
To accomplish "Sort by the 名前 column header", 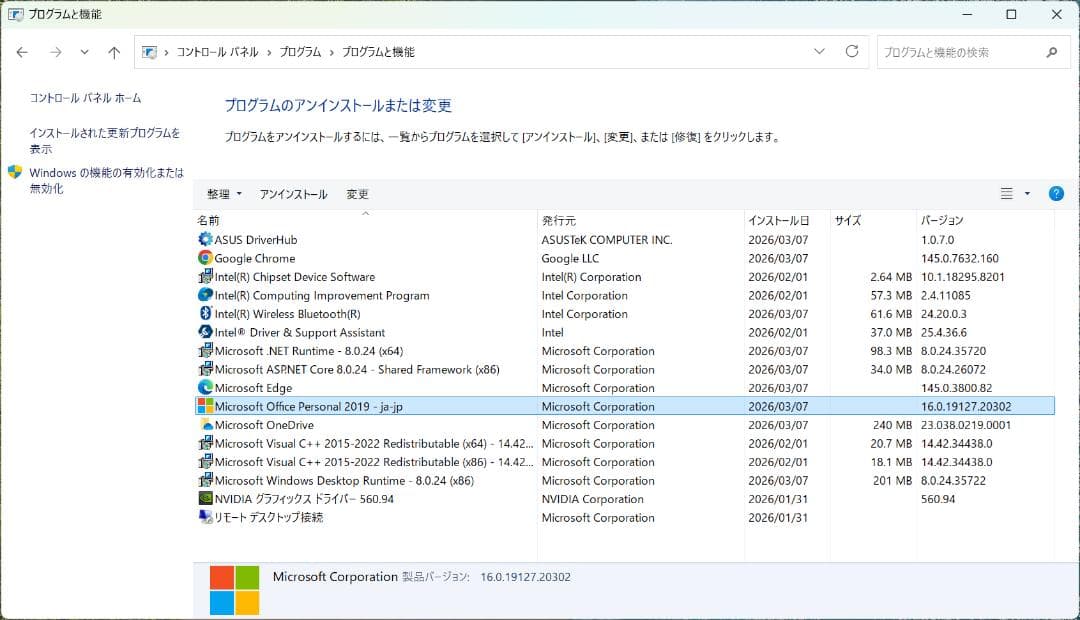I will pos(366,220).
